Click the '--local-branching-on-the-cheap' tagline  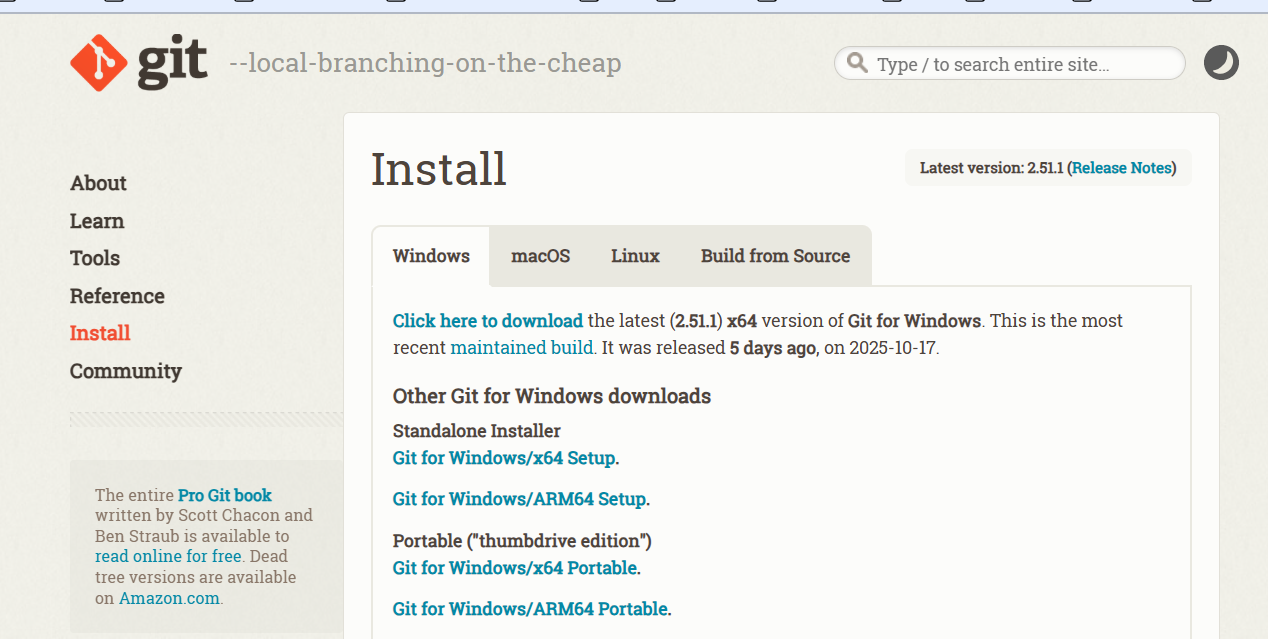pos(425,63)
